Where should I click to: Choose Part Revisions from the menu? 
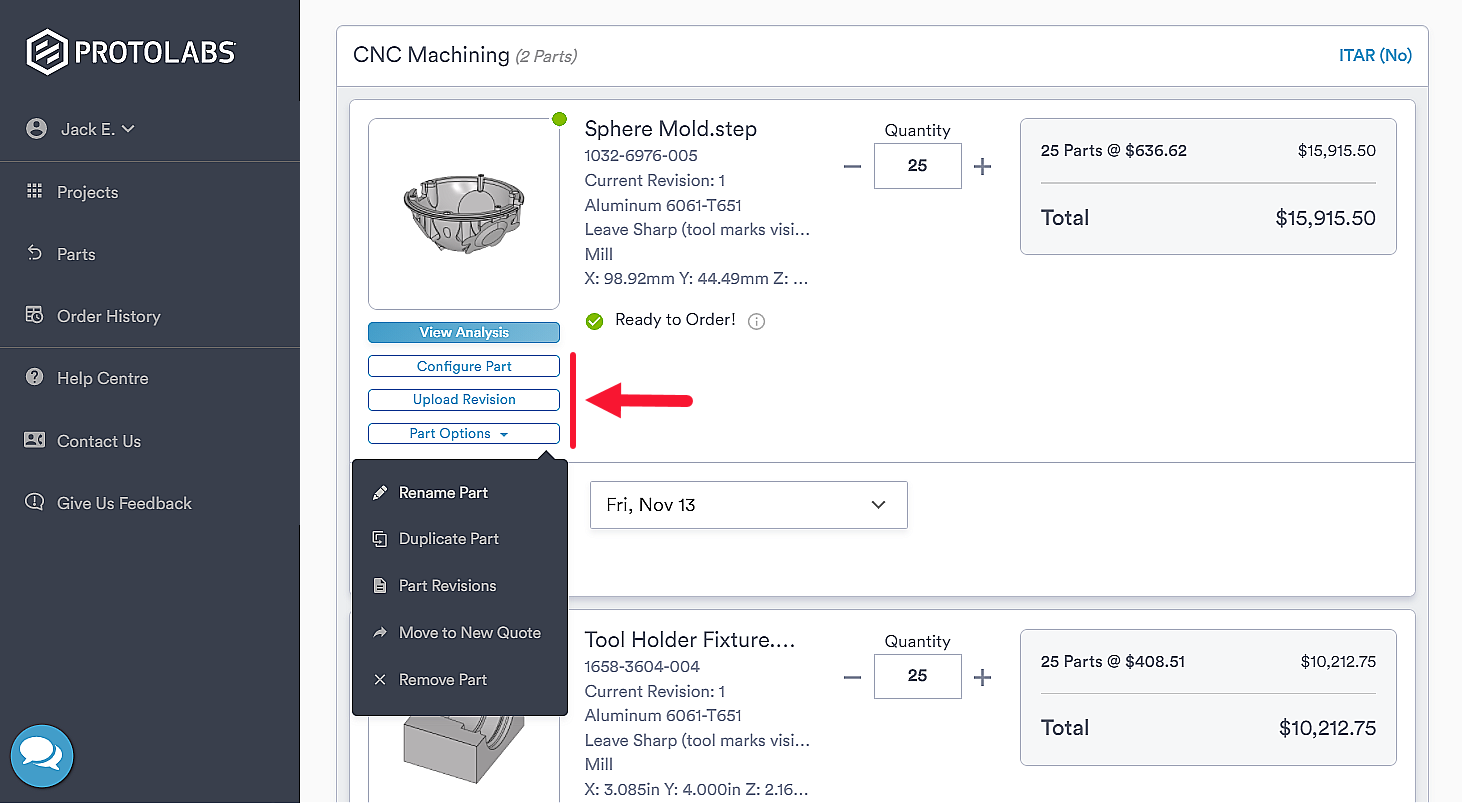(447, 585)
